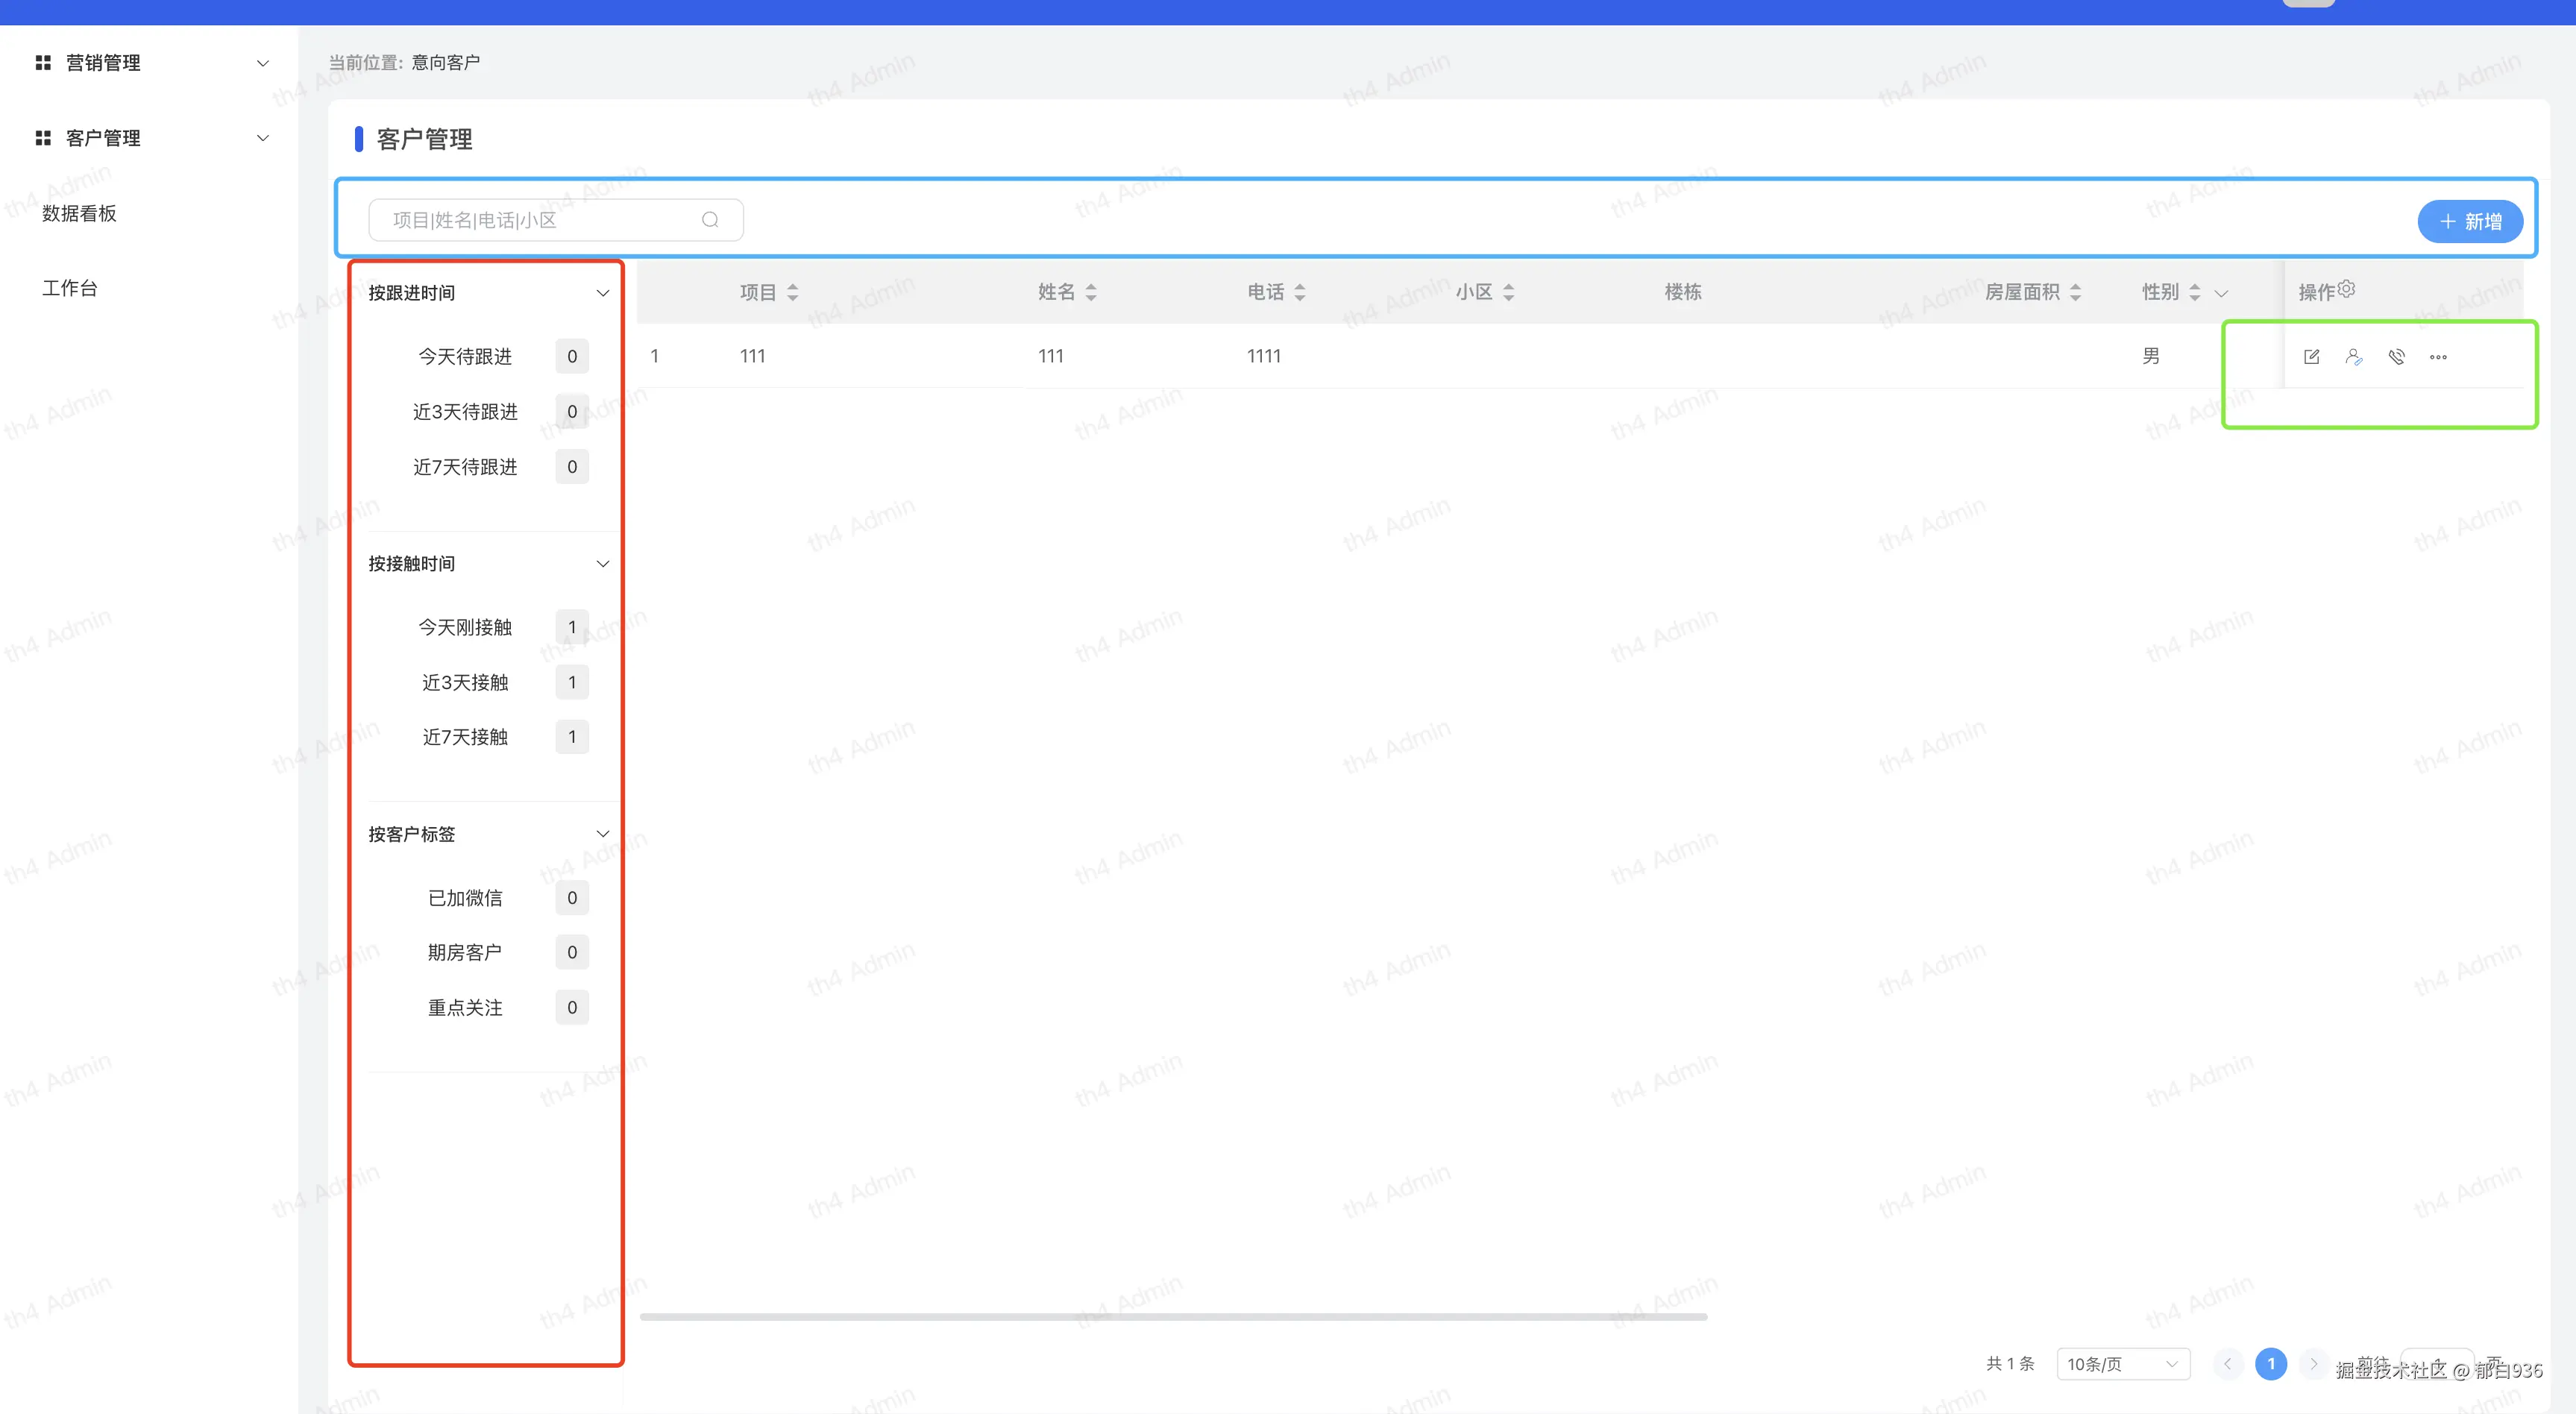Filter by 今天待跟进

(465, 357)
